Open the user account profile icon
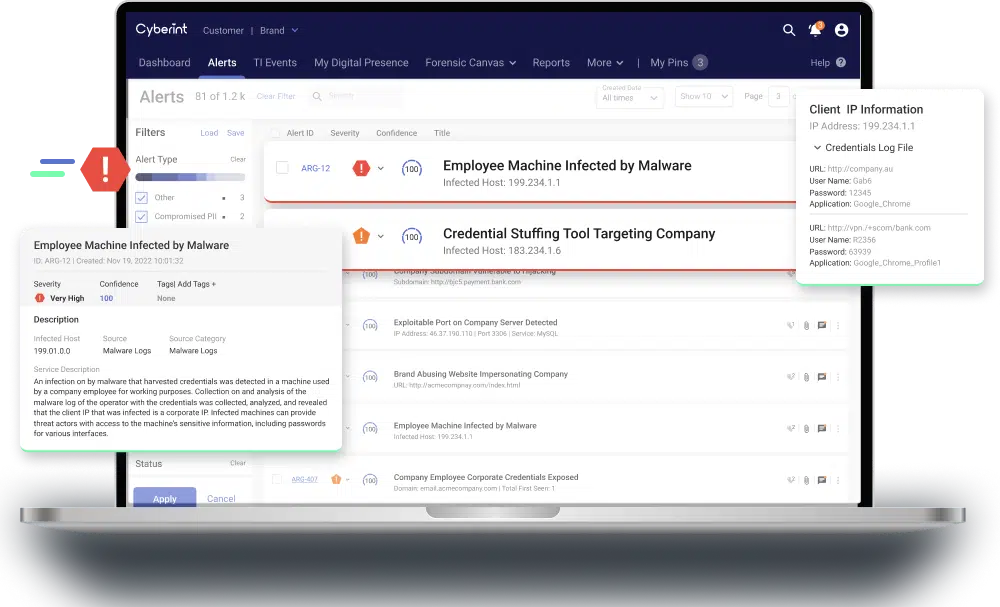This screenshot has height=607, width=1000. point(841,30)
